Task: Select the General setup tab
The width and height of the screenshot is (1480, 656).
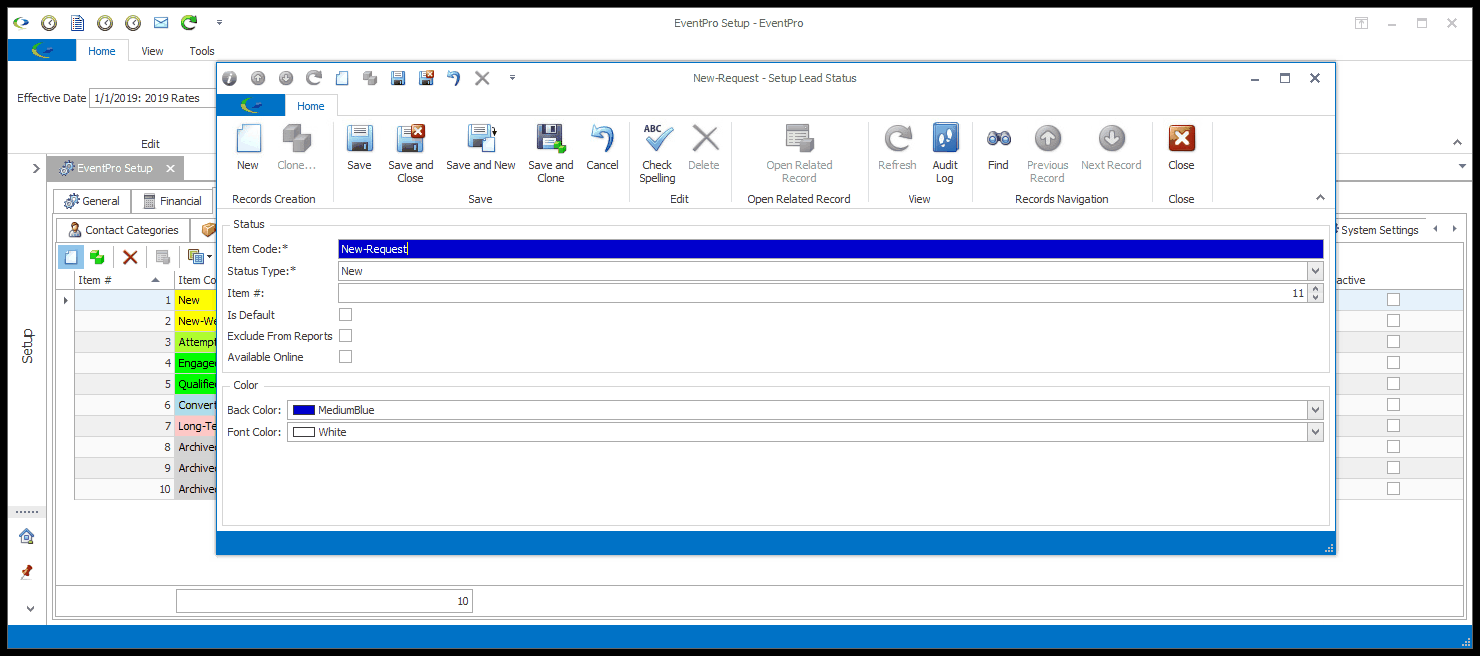Action: click(x=91, y=201)
